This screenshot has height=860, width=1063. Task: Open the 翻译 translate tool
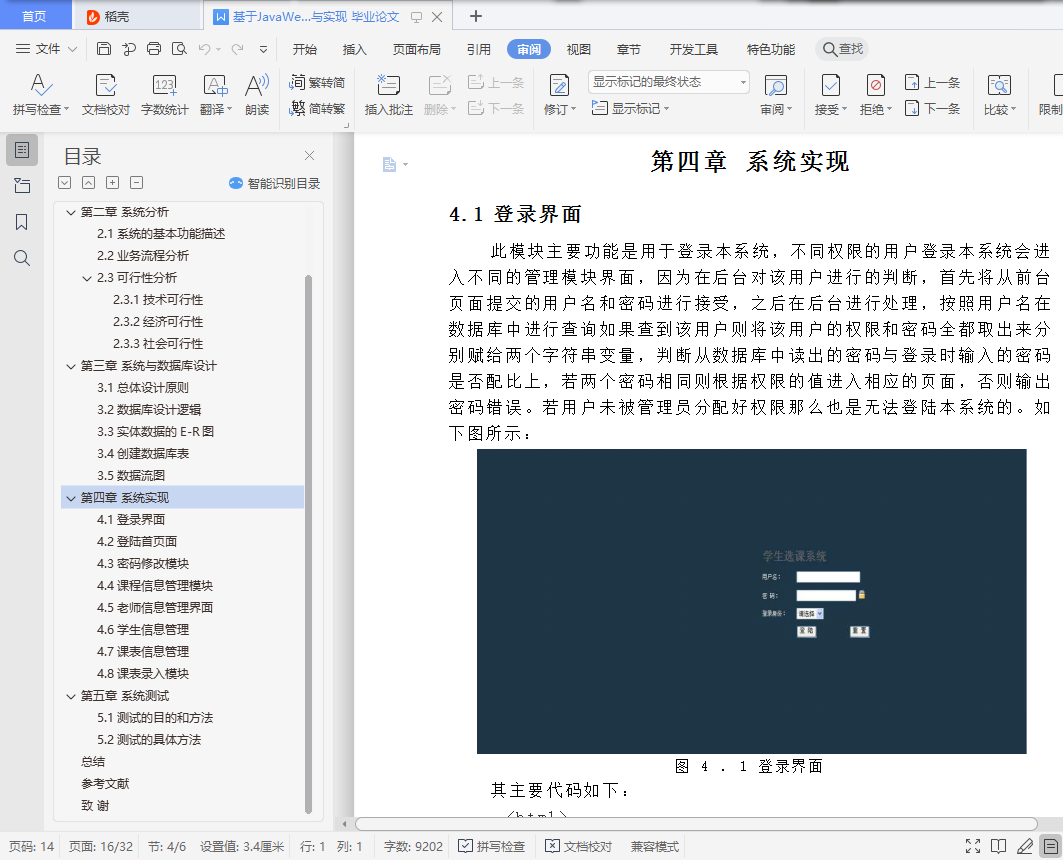(216, 95)
